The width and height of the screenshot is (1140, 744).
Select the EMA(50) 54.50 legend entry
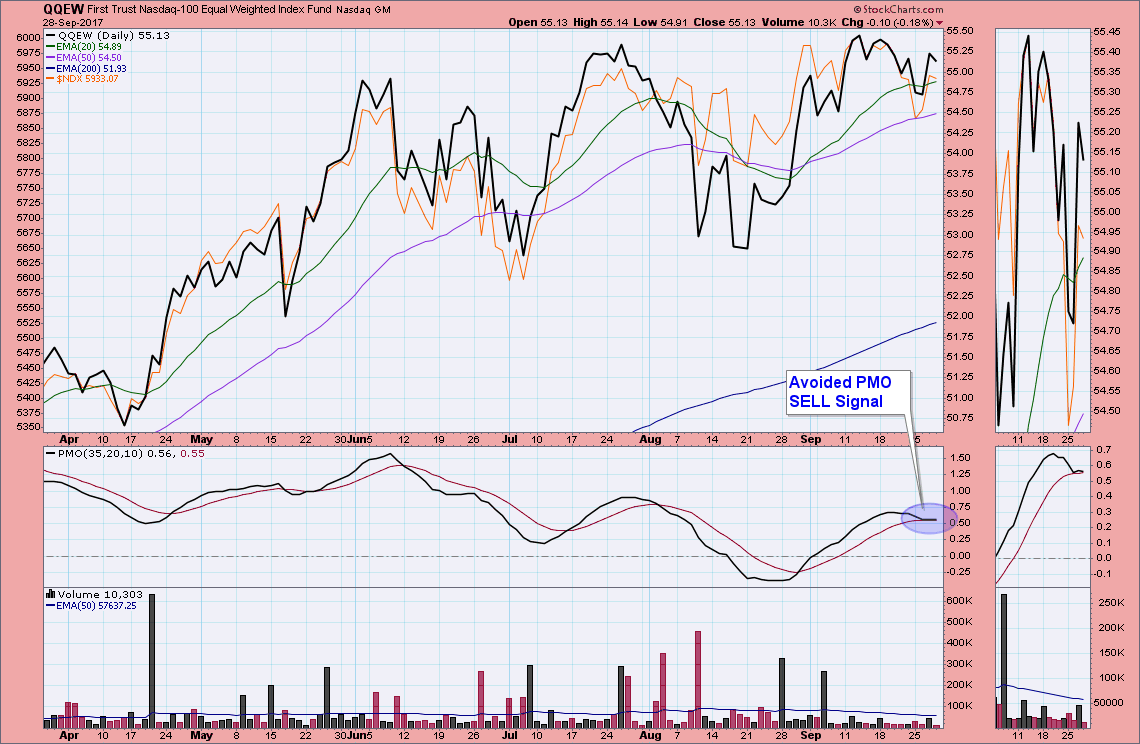[x=84, y=57]
